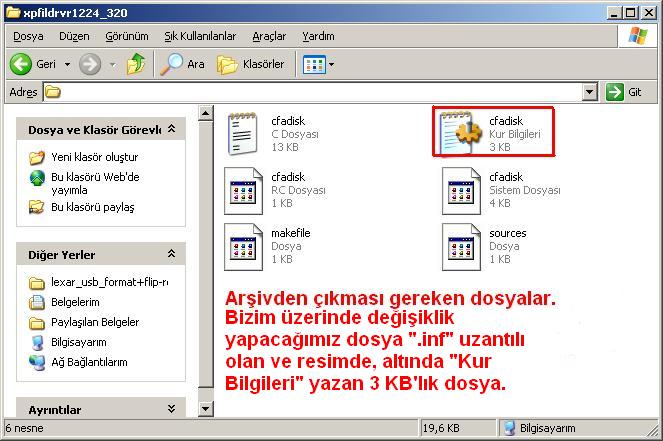The image size is (663, 441).
Task: Open the Search (Ara) tool
Action: click(x=182, y=64)
